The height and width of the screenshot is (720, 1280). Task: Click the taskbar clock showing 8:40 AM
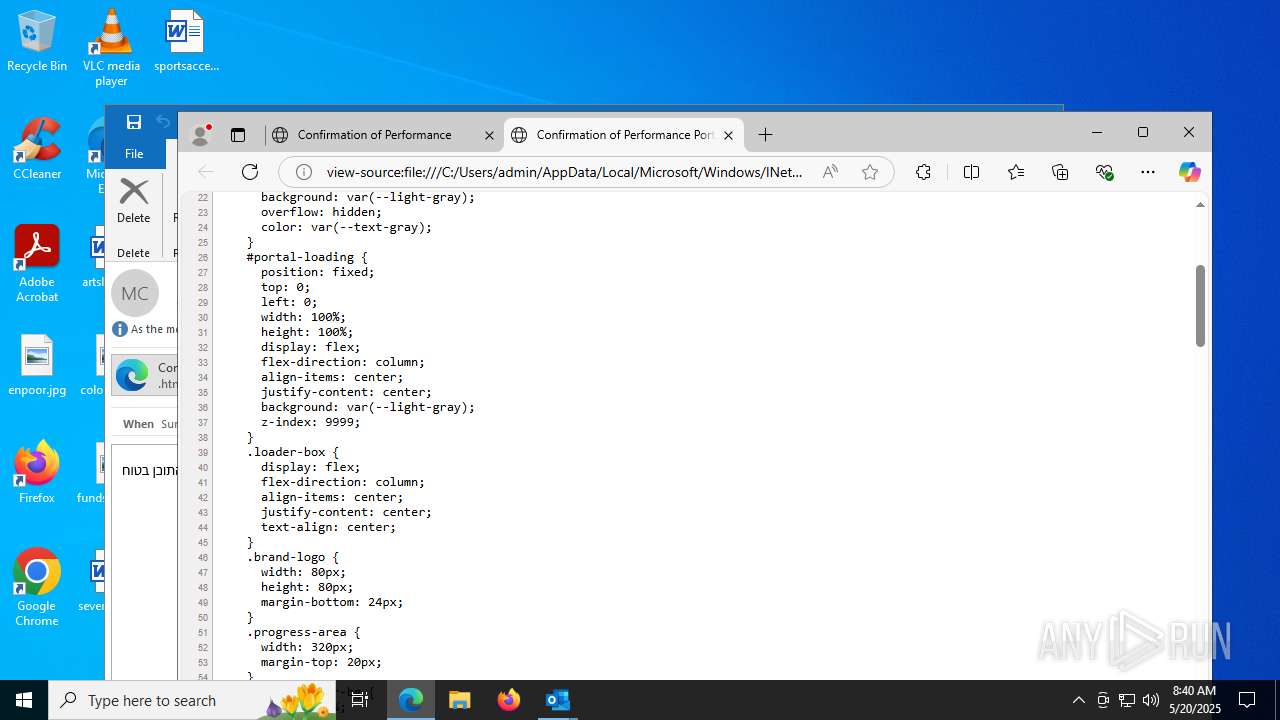click(1195, 700)
